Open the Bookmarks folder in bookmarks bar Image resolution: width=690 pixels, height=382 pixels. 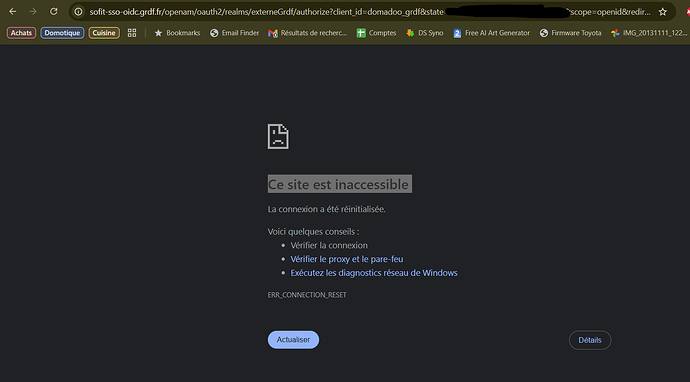(177, 33)
